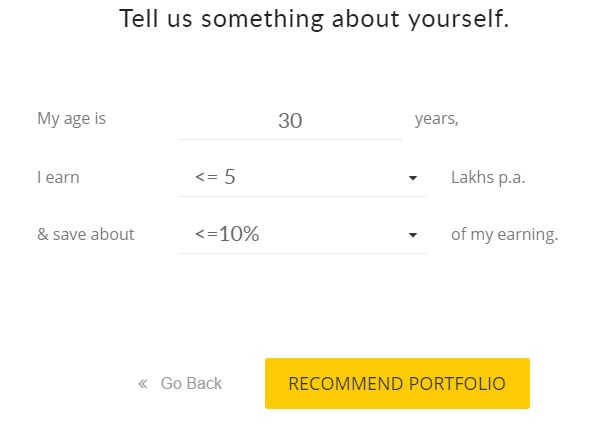Click the dotted underline below the age value
This screenshot has width=600, height=430.
pos(290,140)
